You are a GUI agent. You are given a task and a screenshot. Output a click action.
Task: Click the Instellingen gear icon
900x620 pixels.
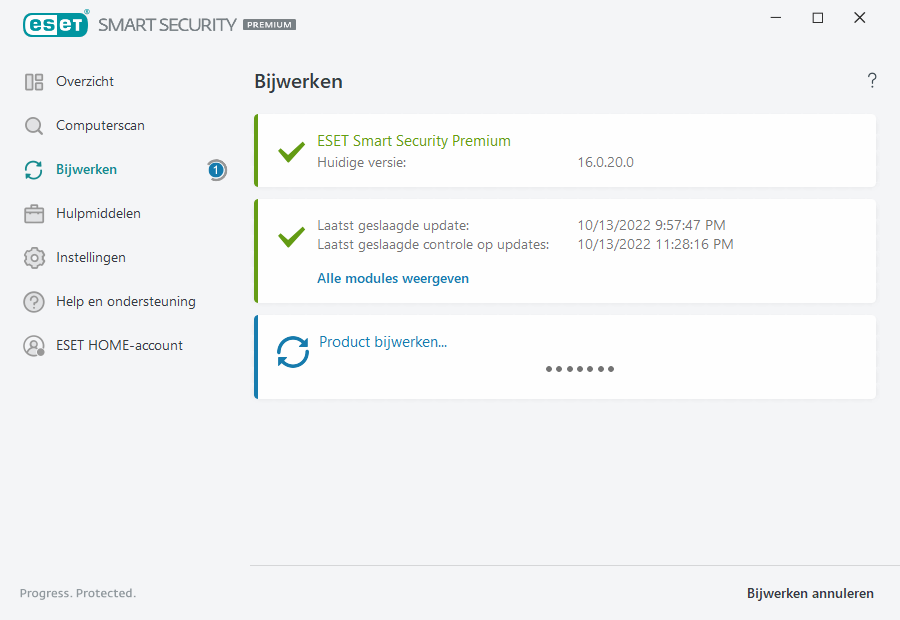tap(34, 258)
